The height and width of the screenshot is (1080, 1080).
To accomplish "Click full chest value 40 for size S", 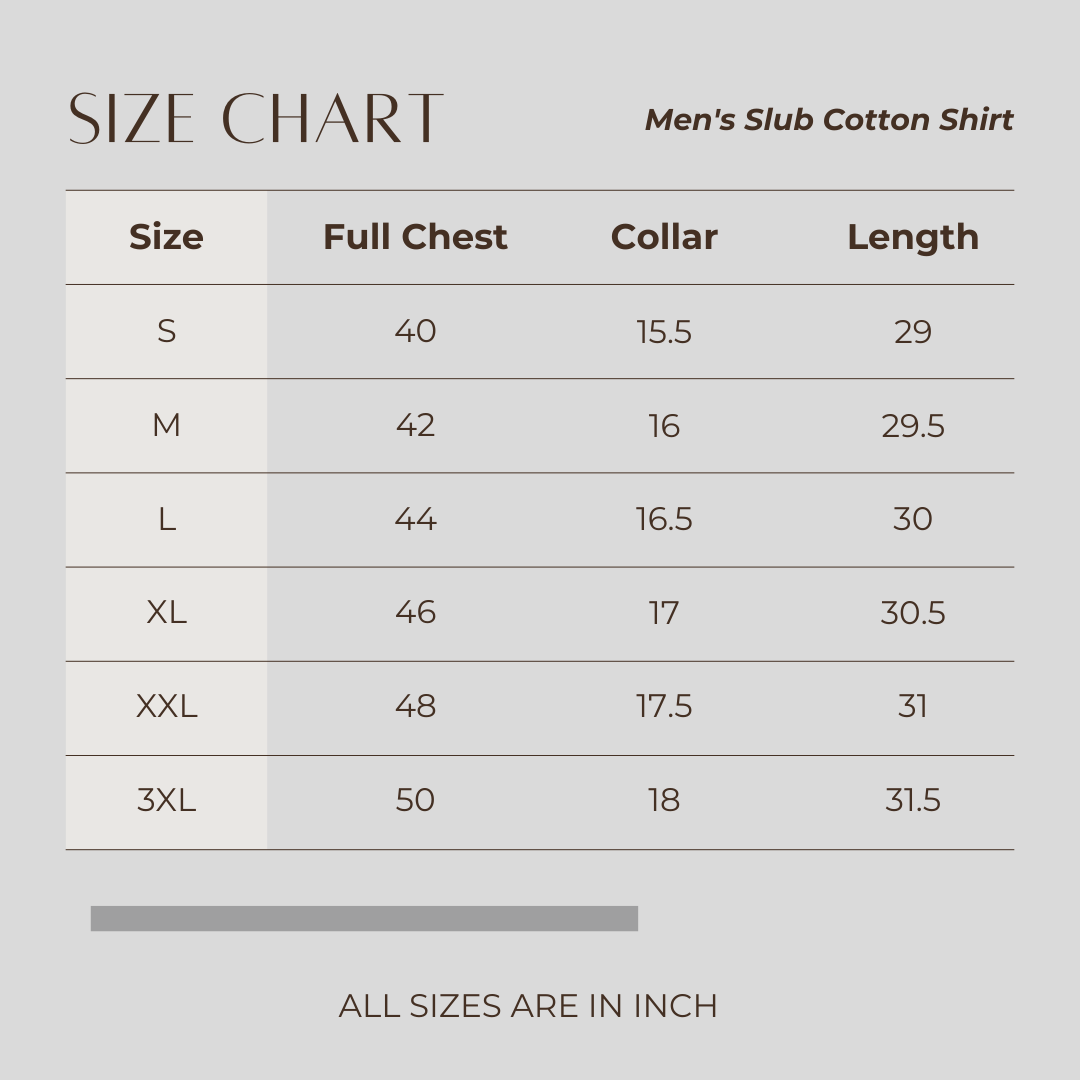I will 415,331.
